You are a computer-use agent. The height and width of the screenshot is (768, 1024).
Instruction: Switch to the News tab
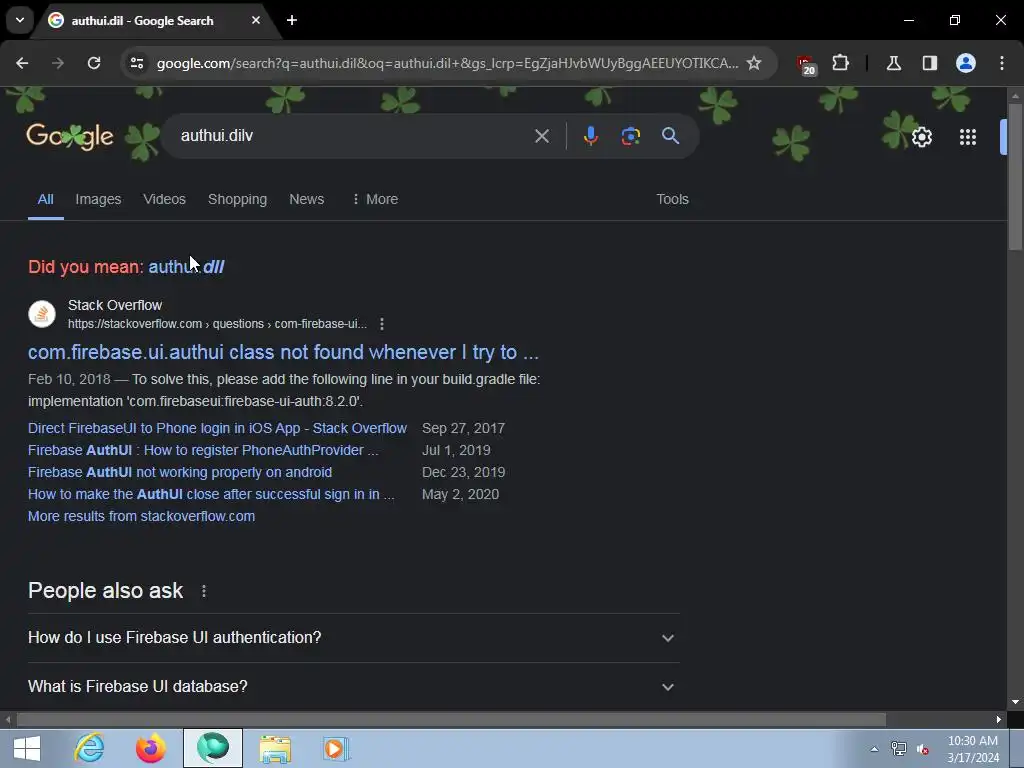pyautogui.click(x=306, y=199)
